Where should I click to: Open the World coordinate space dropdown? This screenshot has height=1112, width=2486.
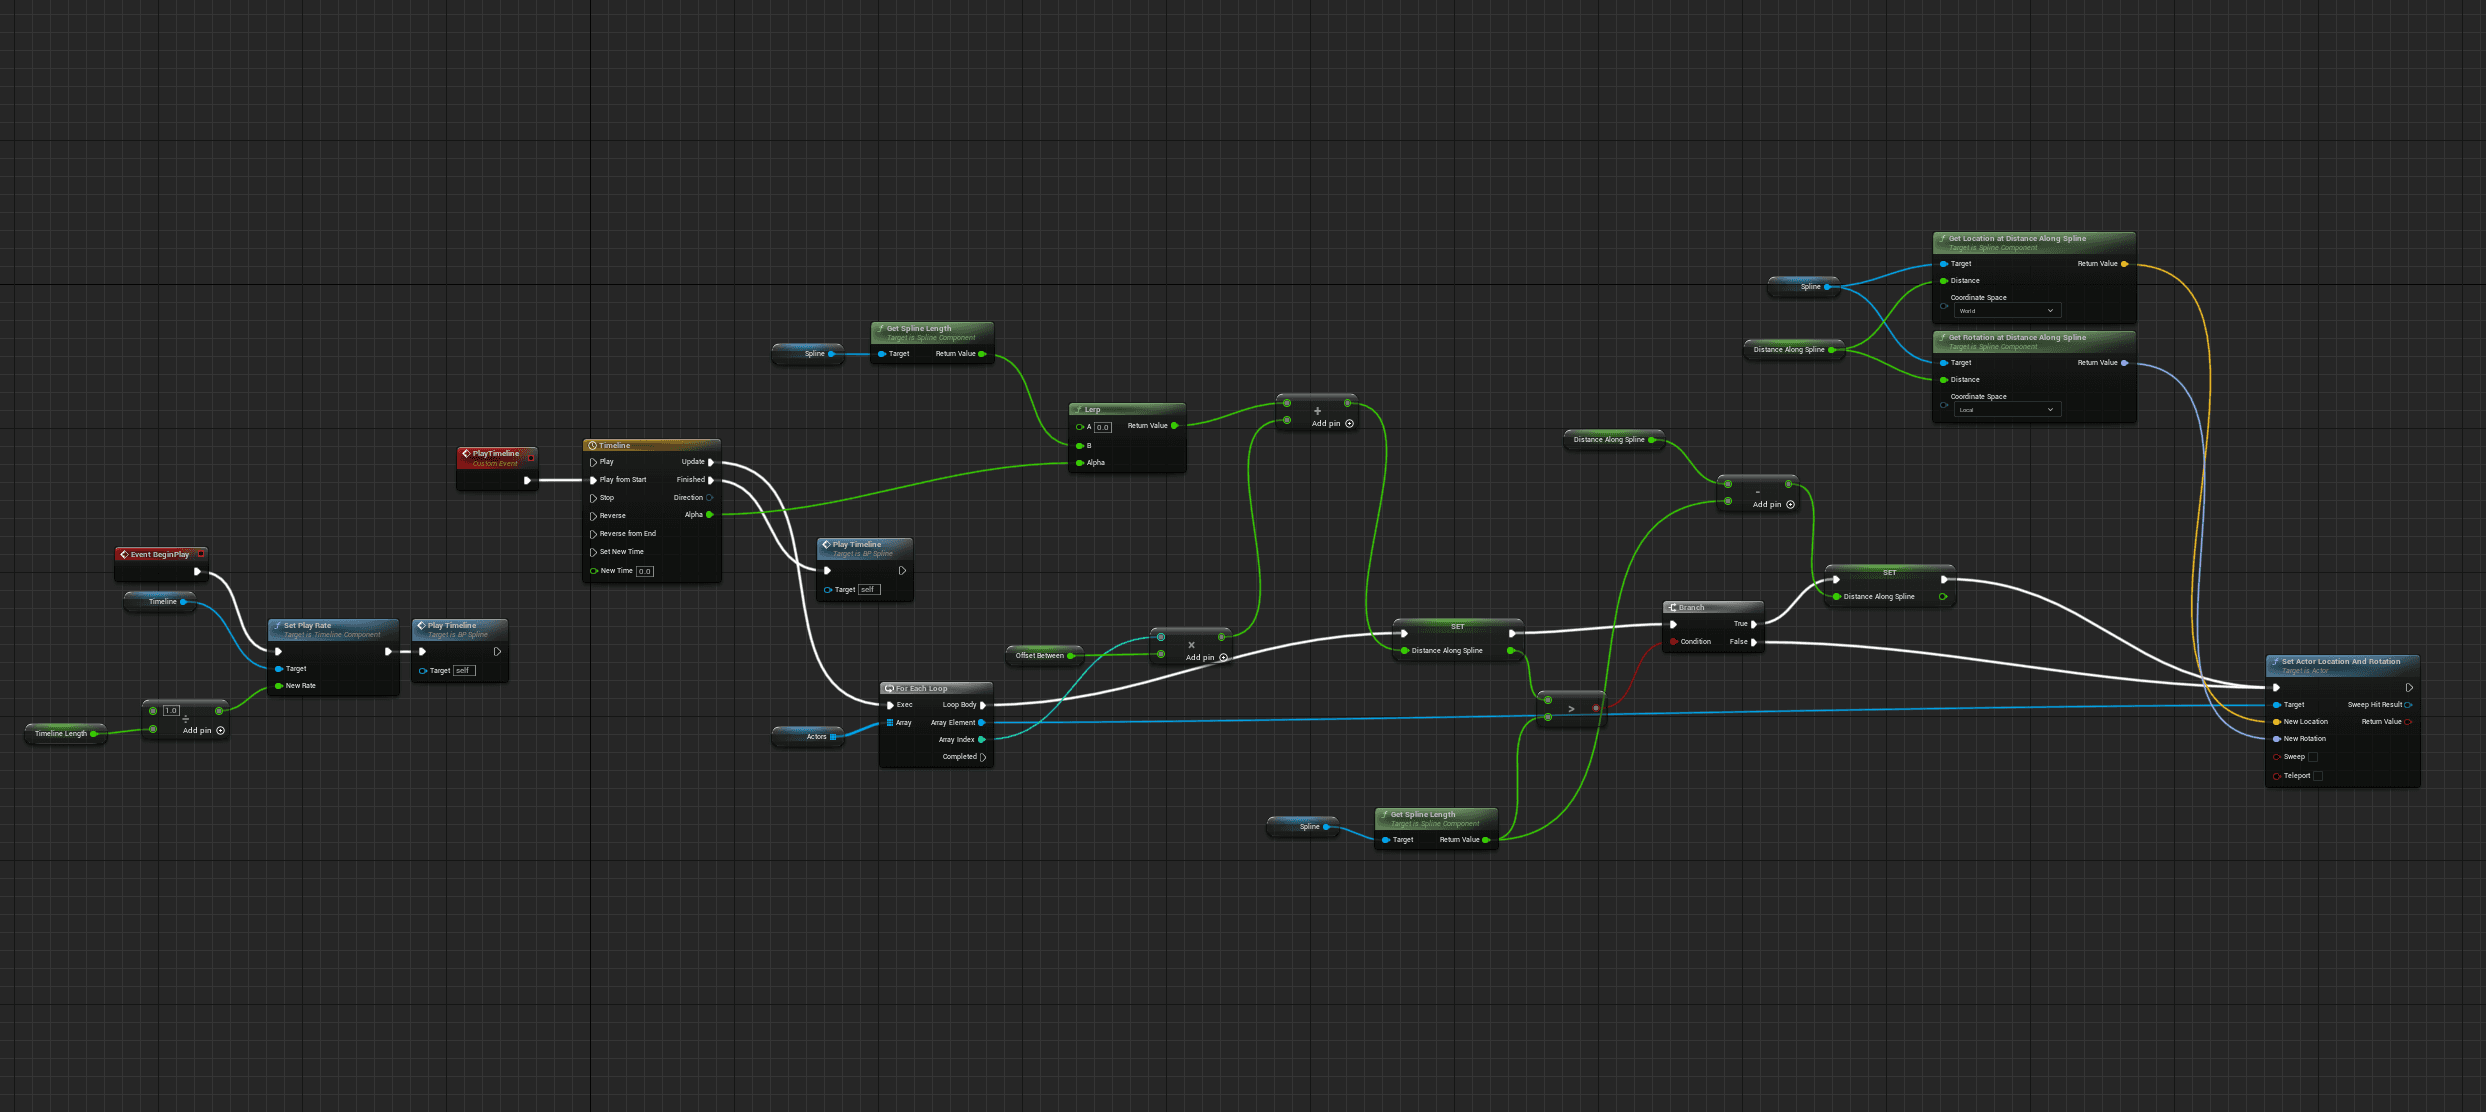[x=2007, y=311]
